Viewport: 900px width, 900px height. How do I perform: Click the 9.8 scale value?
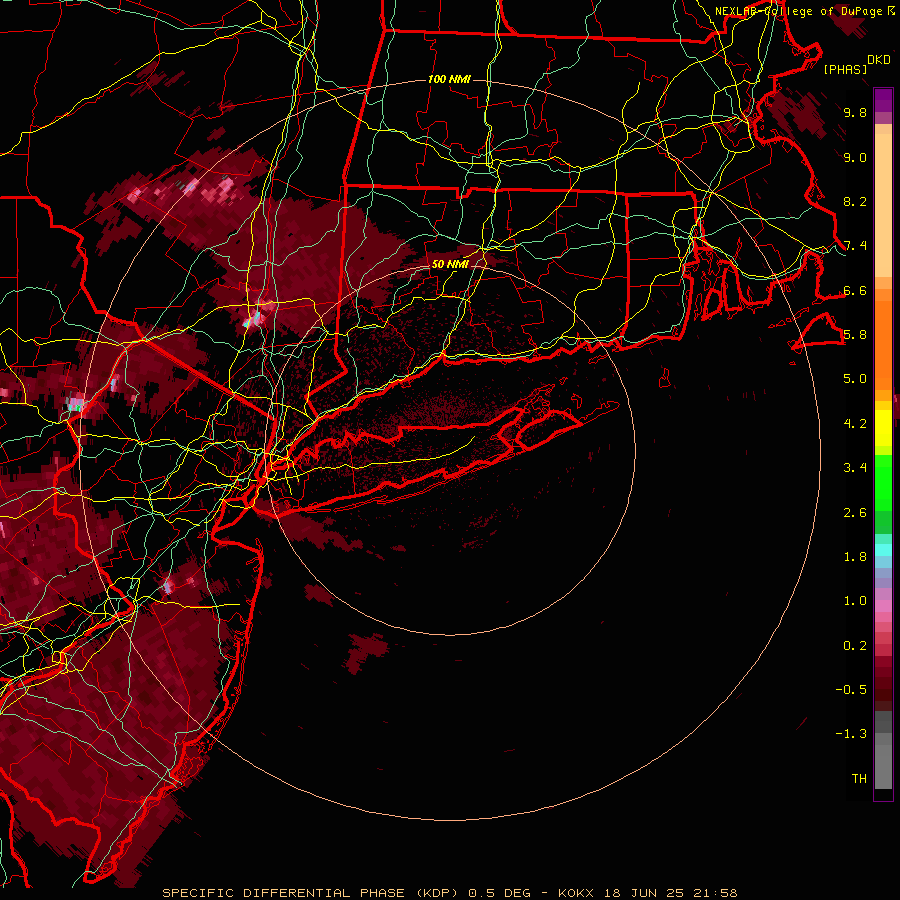click(855, 113)
